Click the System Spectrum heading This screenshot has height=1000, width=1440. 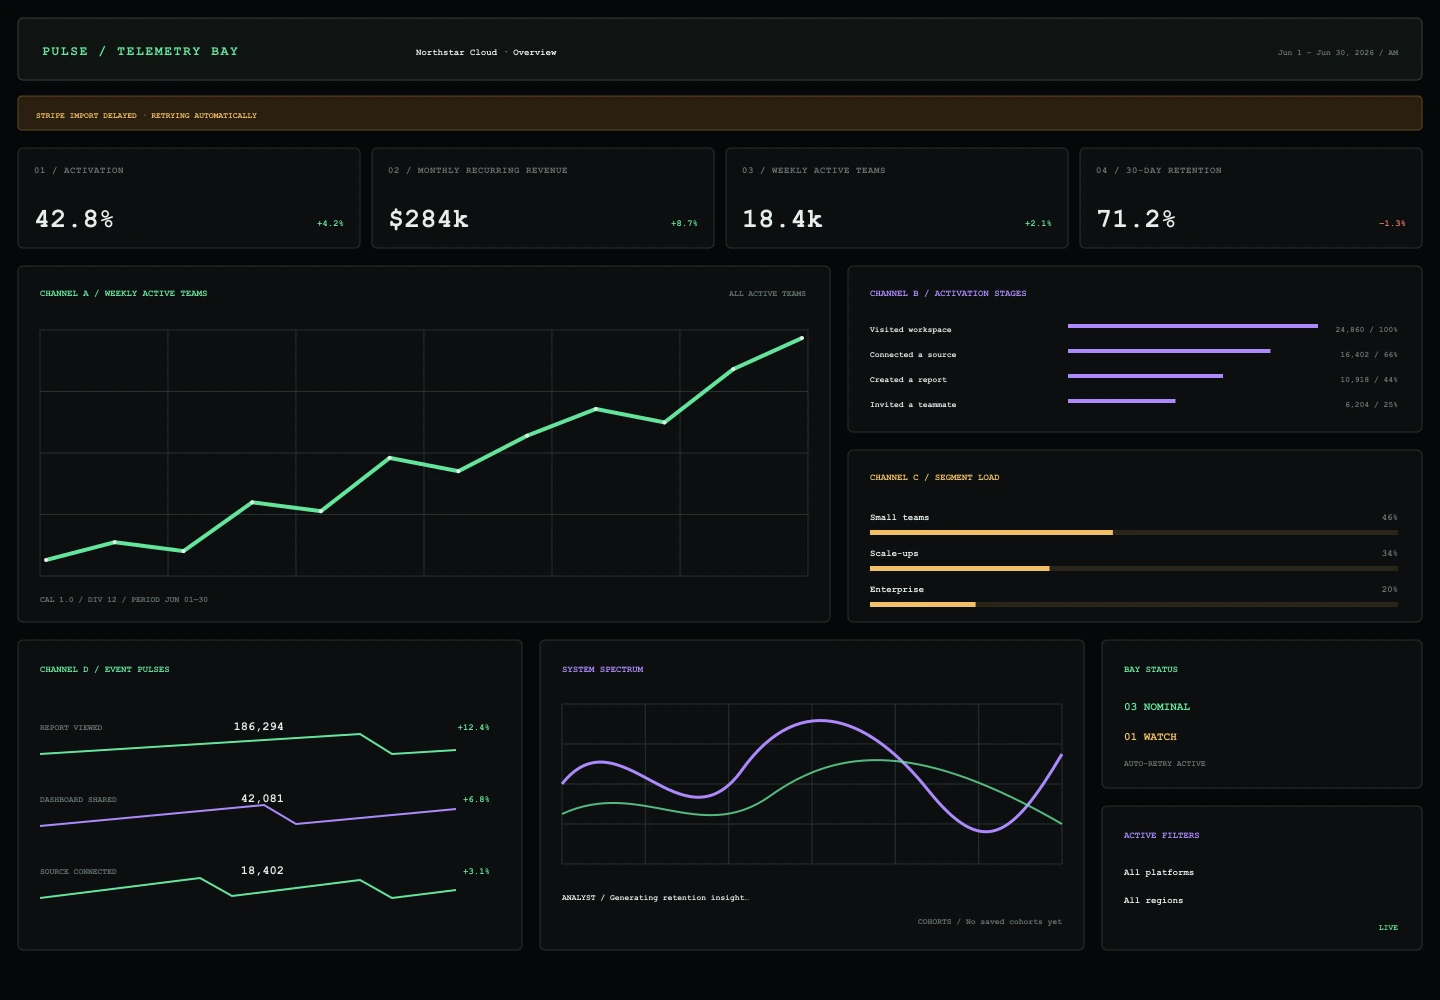click(x=603, y=669)
